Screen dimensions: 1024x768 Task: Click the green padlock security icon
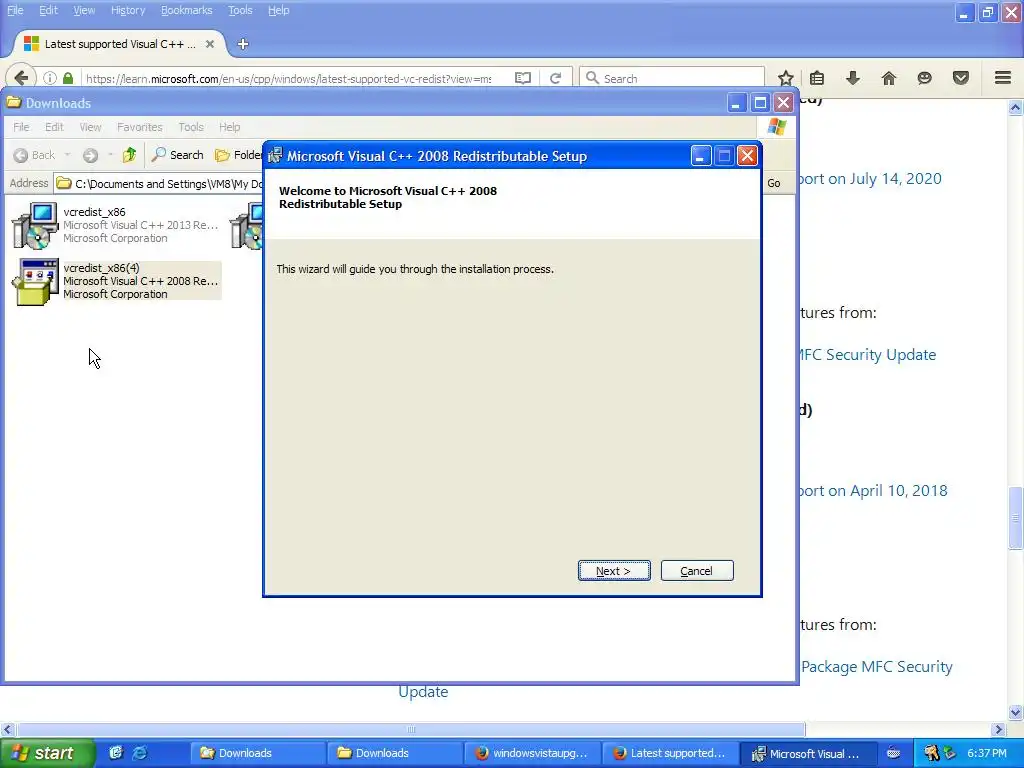(68, 78)
